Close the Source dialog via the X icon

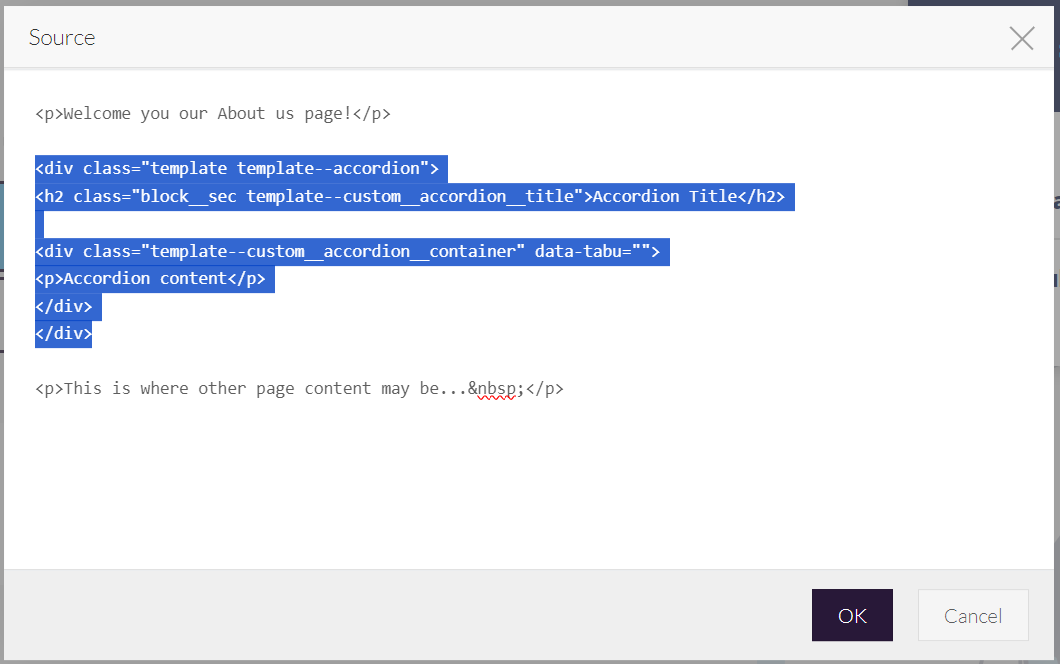click(x=1021, y=38)
